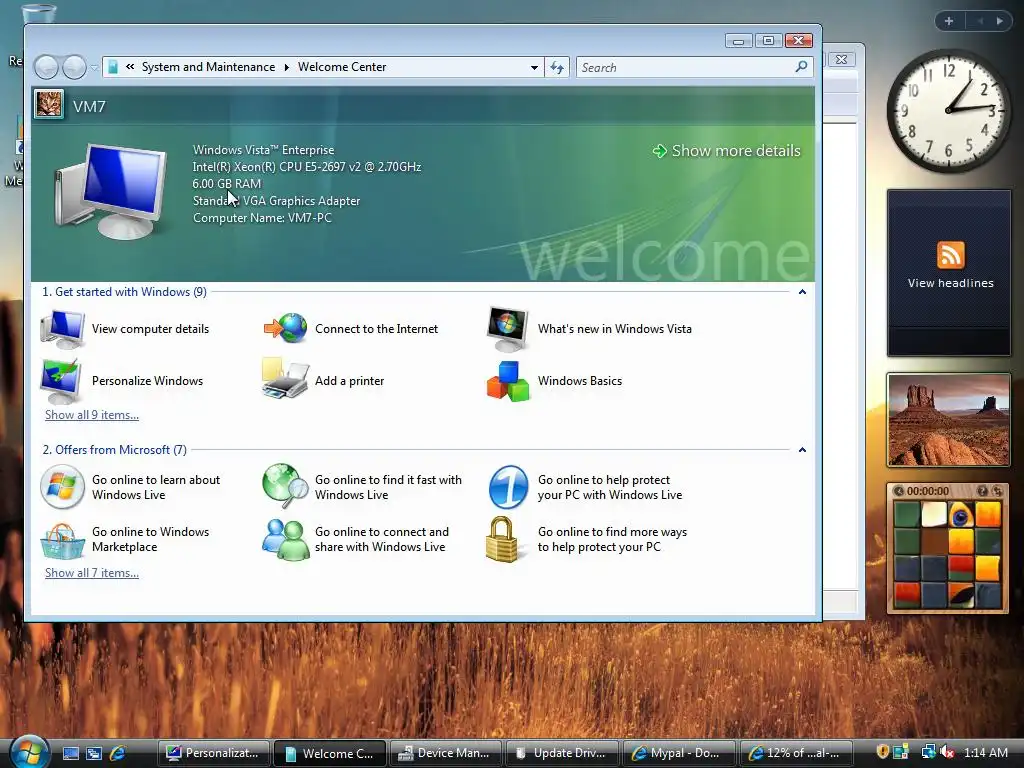Click the close button of the background window
1024x768 pixels.
[842, 59]
